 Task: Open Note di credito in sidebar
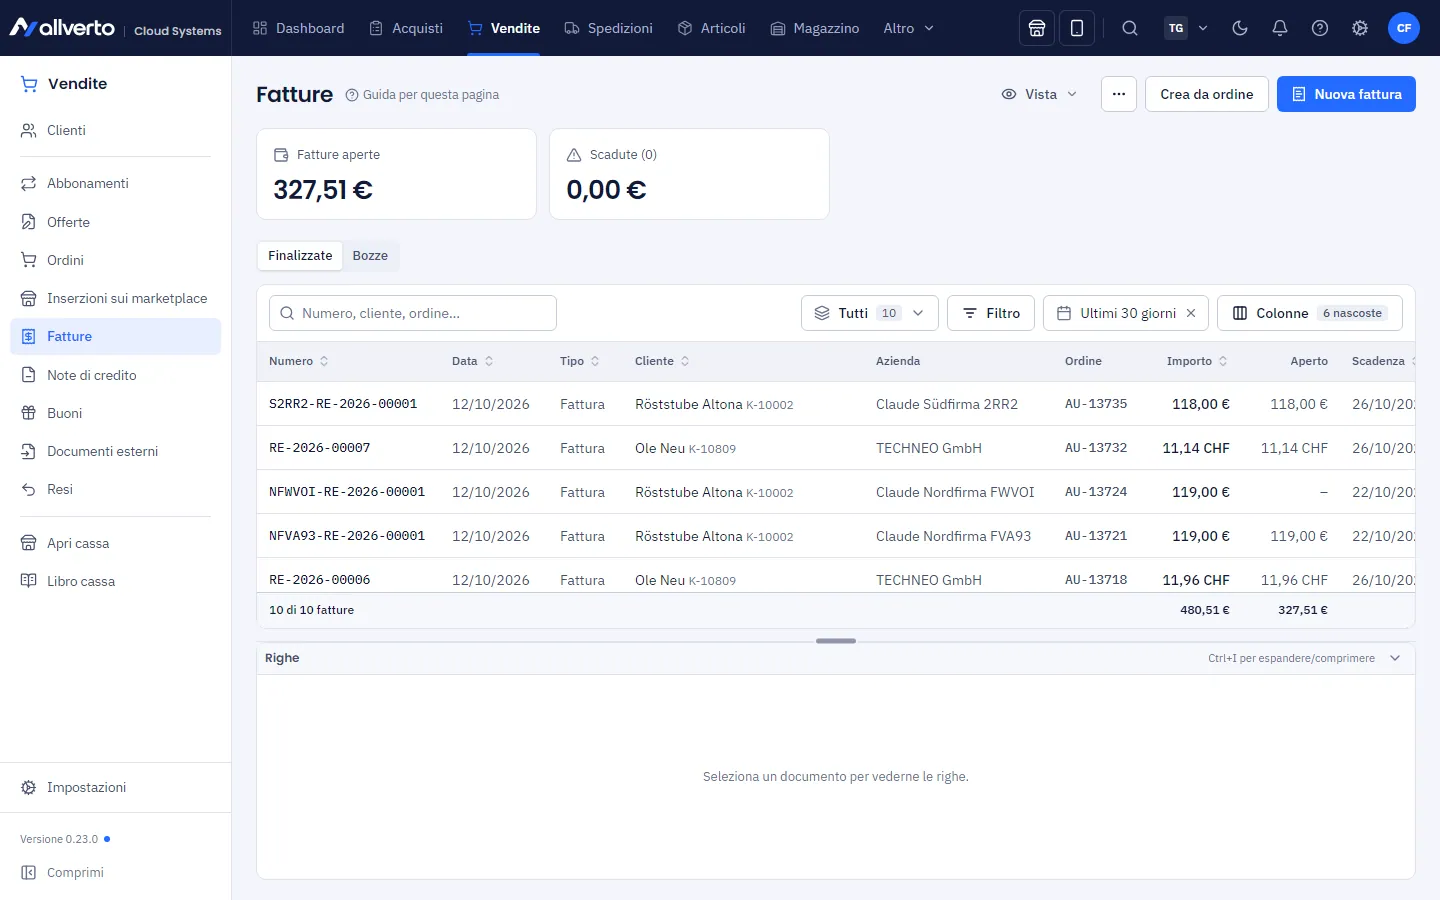[115, 375]
